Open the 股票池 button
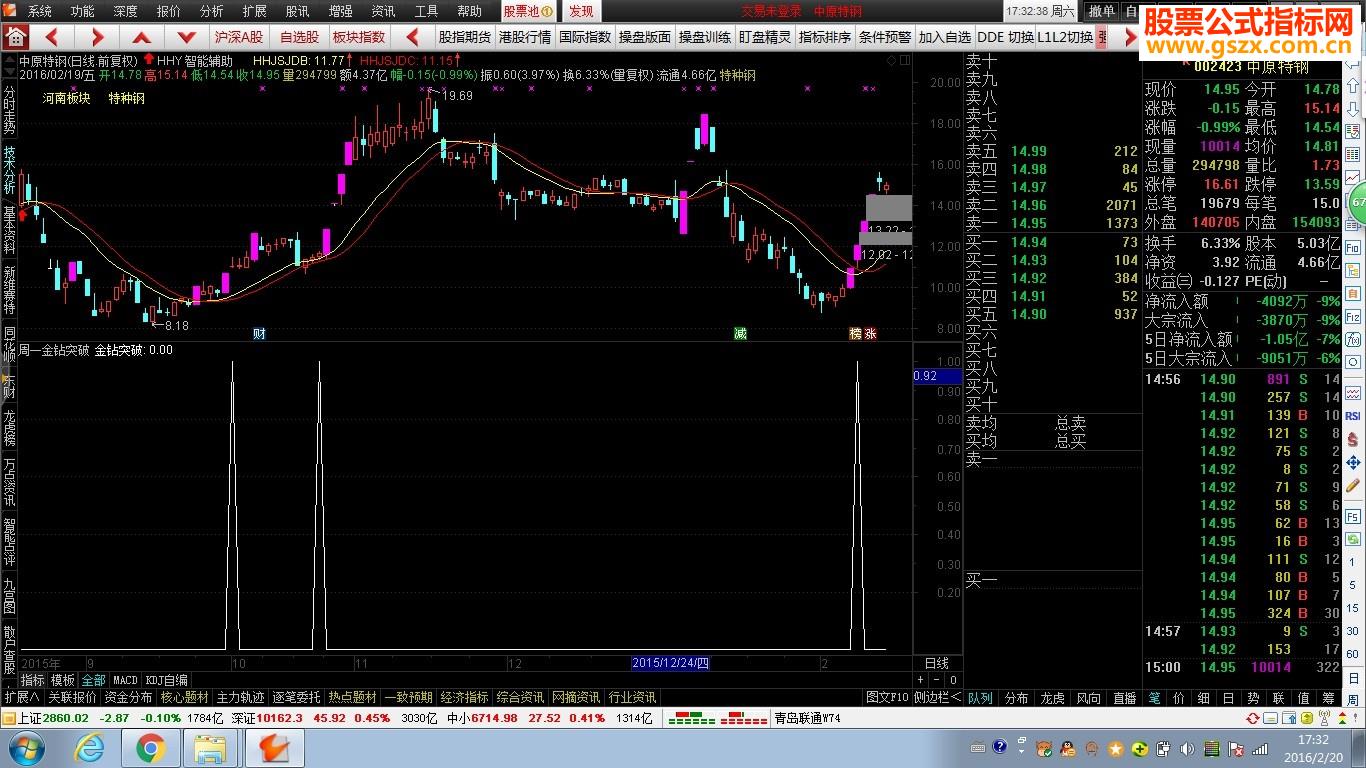 528,11
